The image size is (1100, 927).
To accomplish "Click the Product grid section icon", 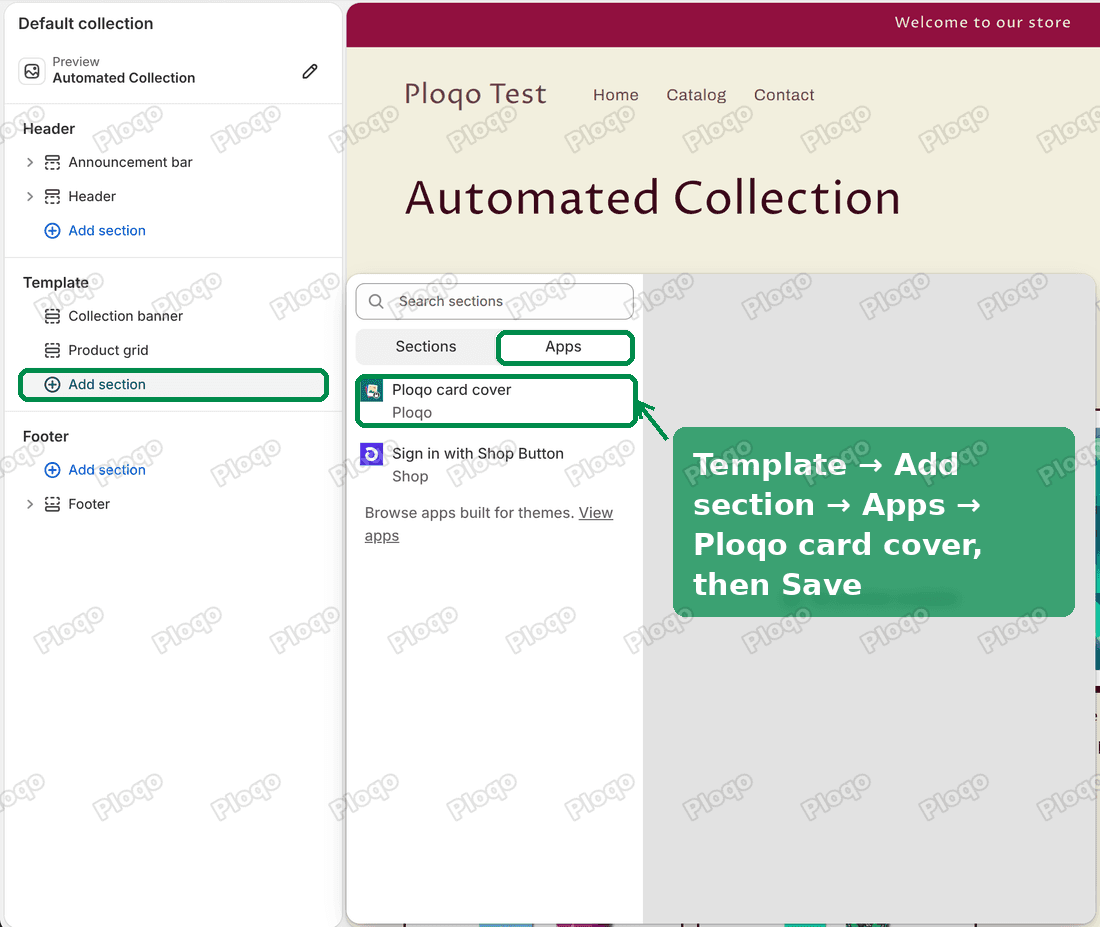I will [x=52, y=350].
